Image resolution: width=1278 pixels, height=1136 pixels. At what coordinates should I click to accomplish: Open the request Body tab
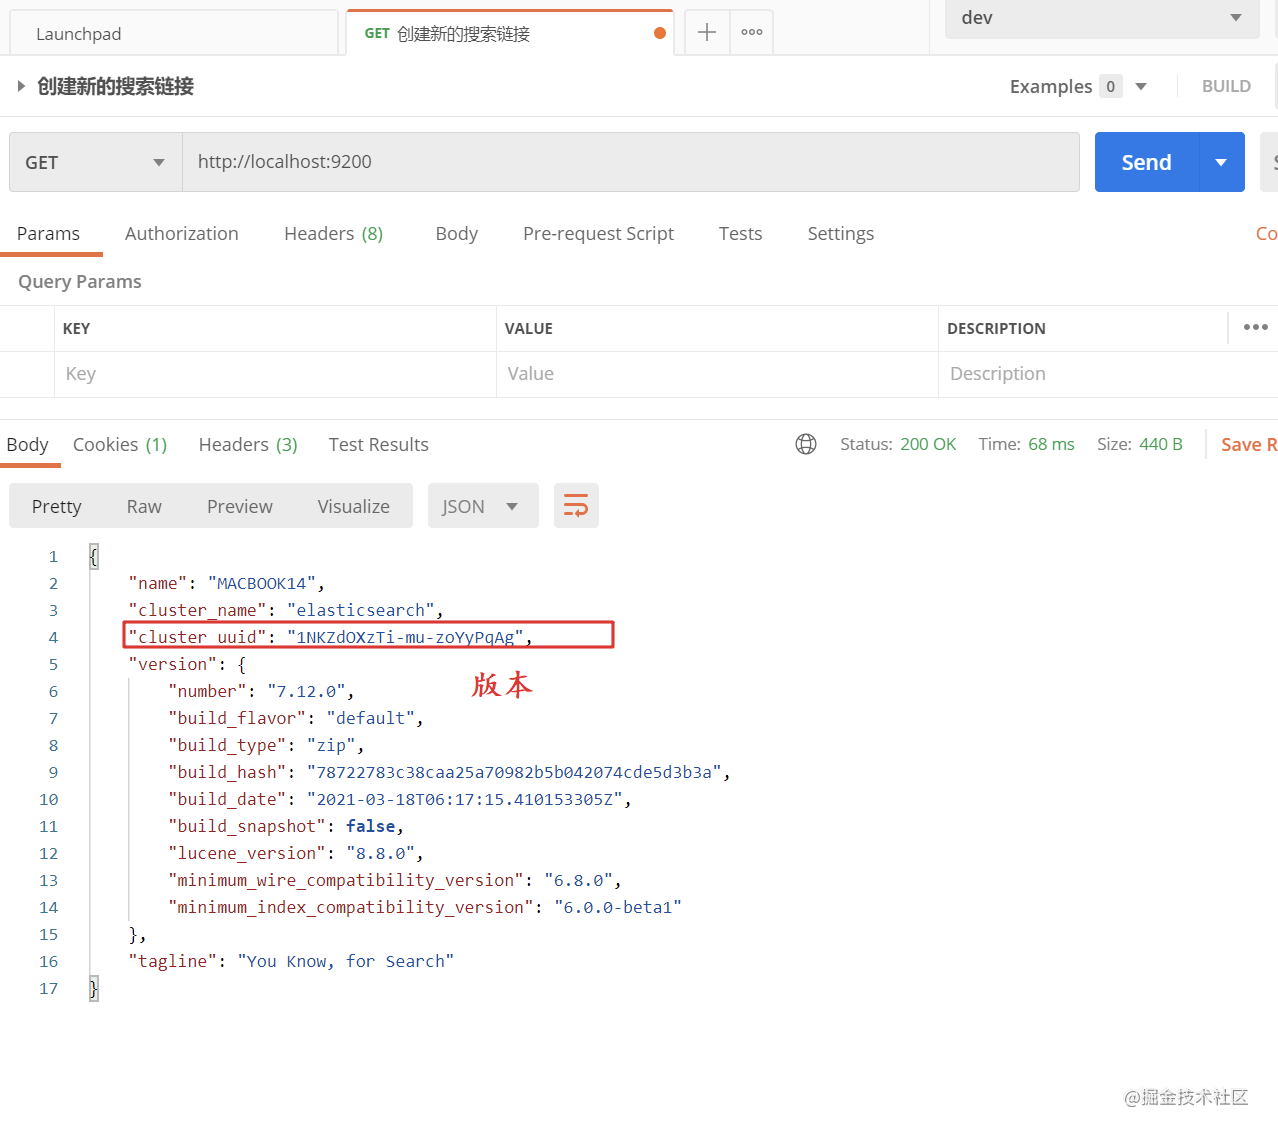tap(457, 233)
